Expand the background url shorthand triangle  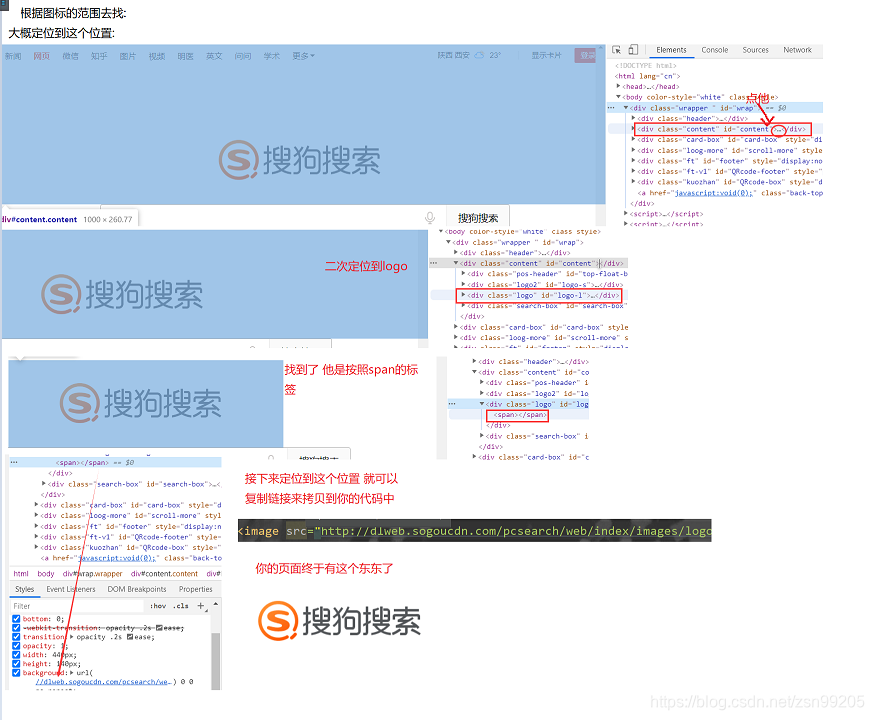[x=72, y=673]
